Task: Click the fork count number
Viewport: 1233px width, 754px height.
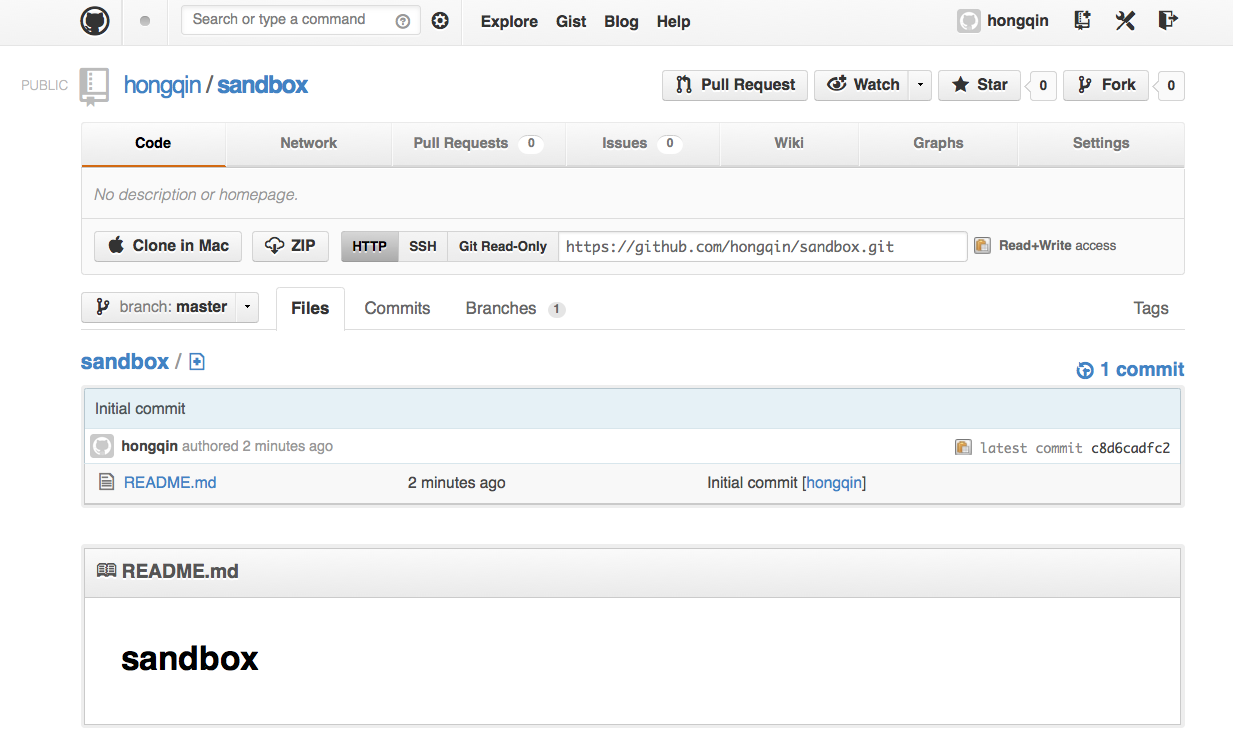Action: pos(1171,86)
